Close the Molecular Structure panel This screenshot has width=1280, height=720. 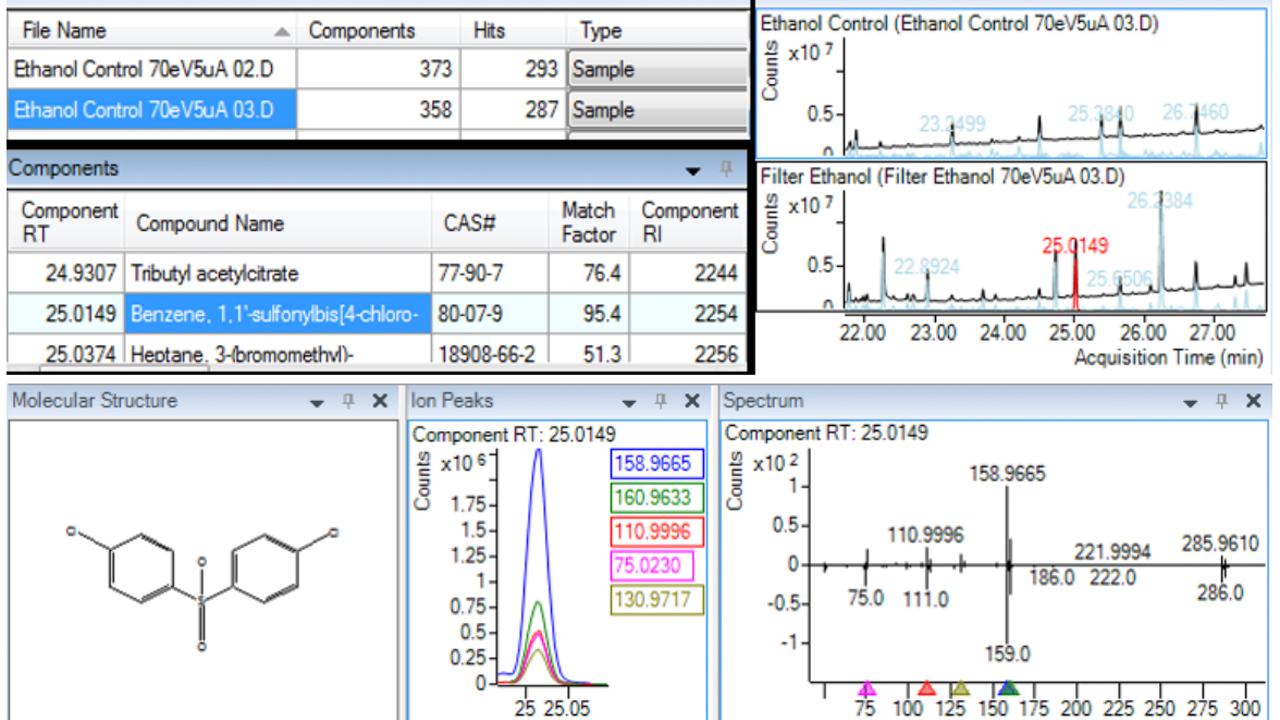pos(379,400)
